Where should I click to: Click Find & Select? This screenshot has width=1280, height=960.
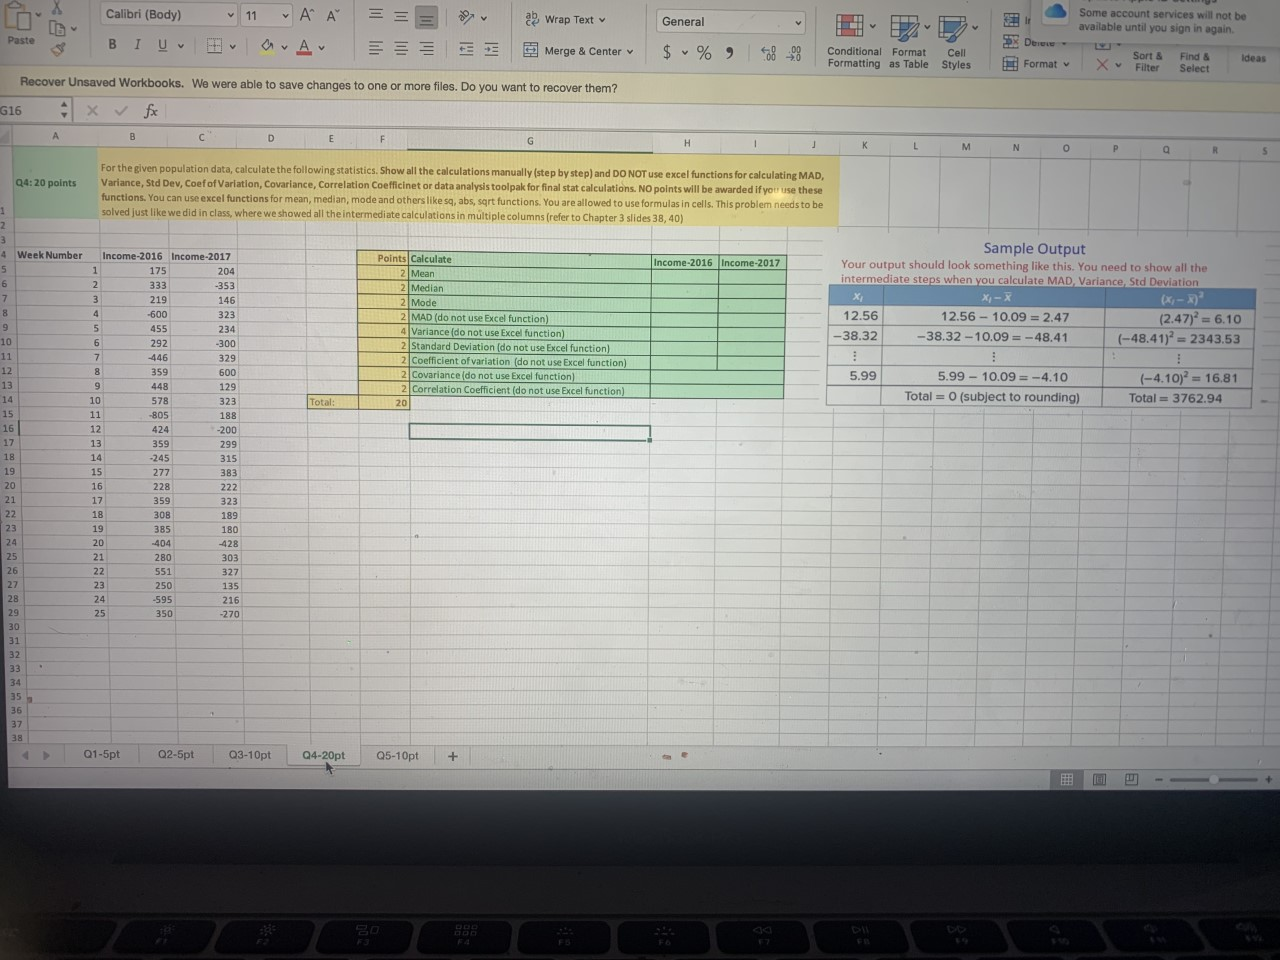[x=1194, y=60]
